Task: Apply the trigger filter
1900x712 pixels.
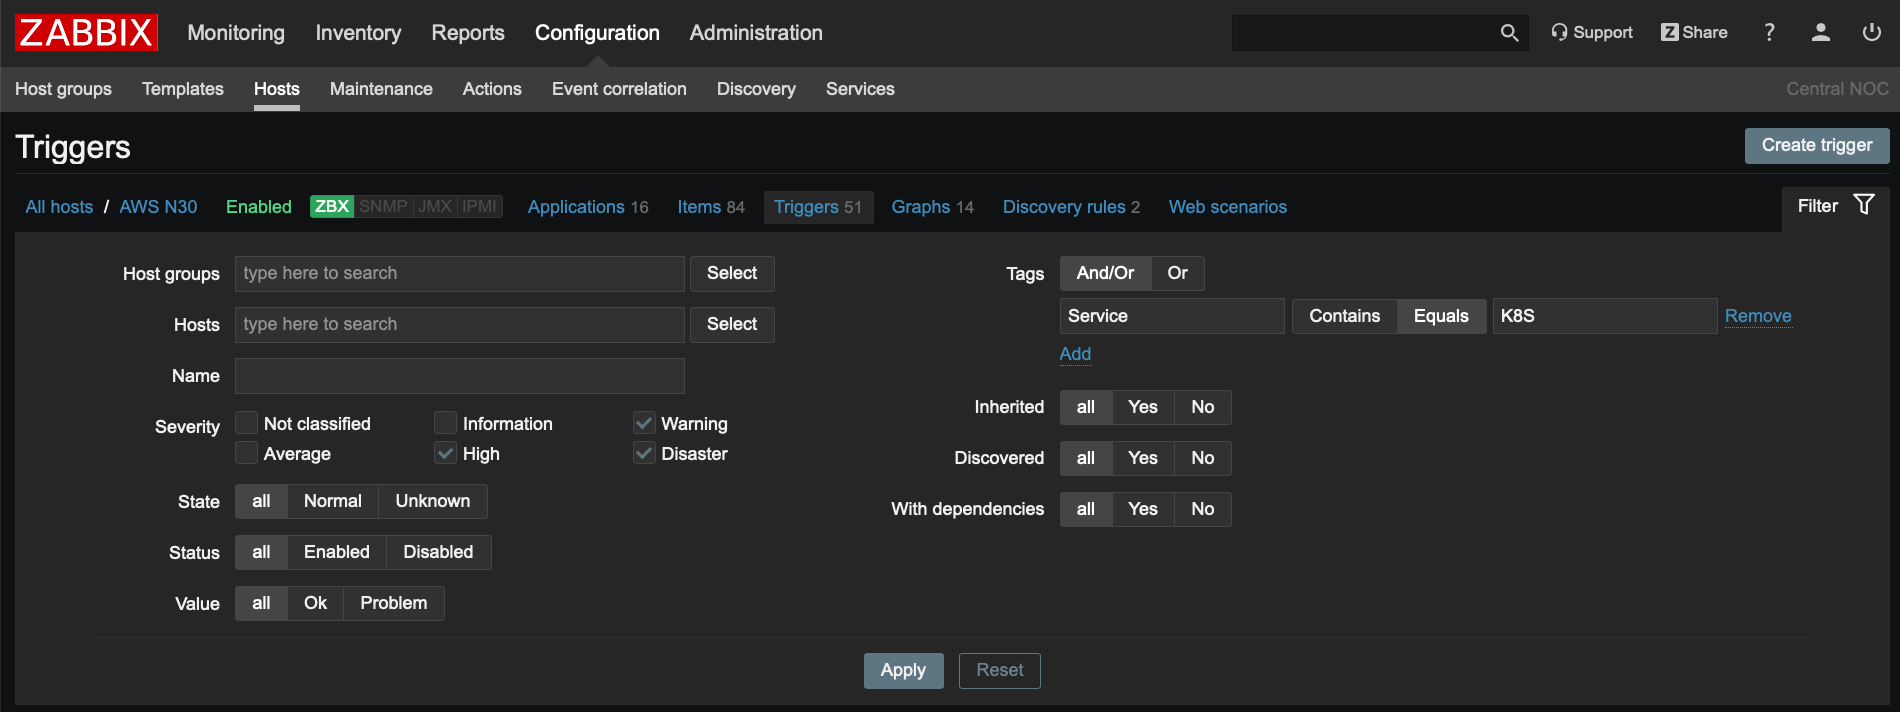Action: tap(903, 670)
